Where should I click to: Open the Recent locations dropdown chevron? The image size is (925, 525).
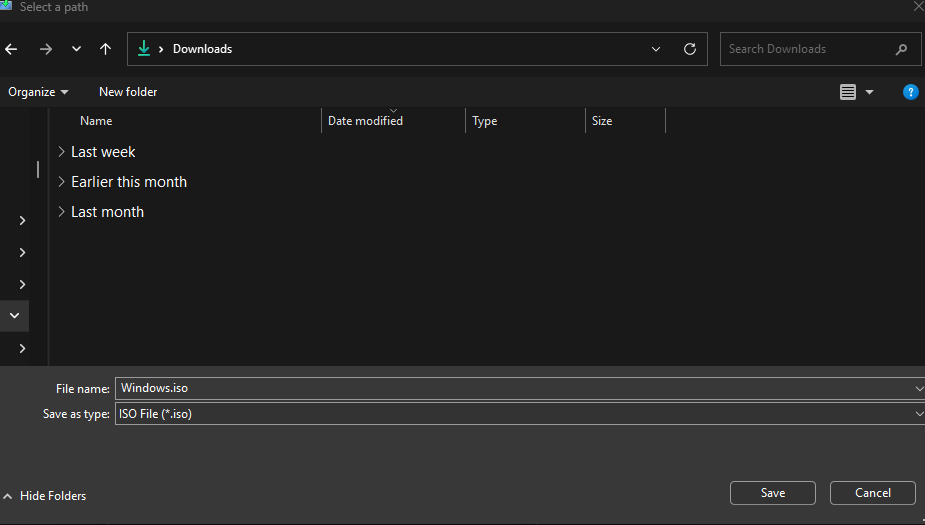click(x=76, y=49)
